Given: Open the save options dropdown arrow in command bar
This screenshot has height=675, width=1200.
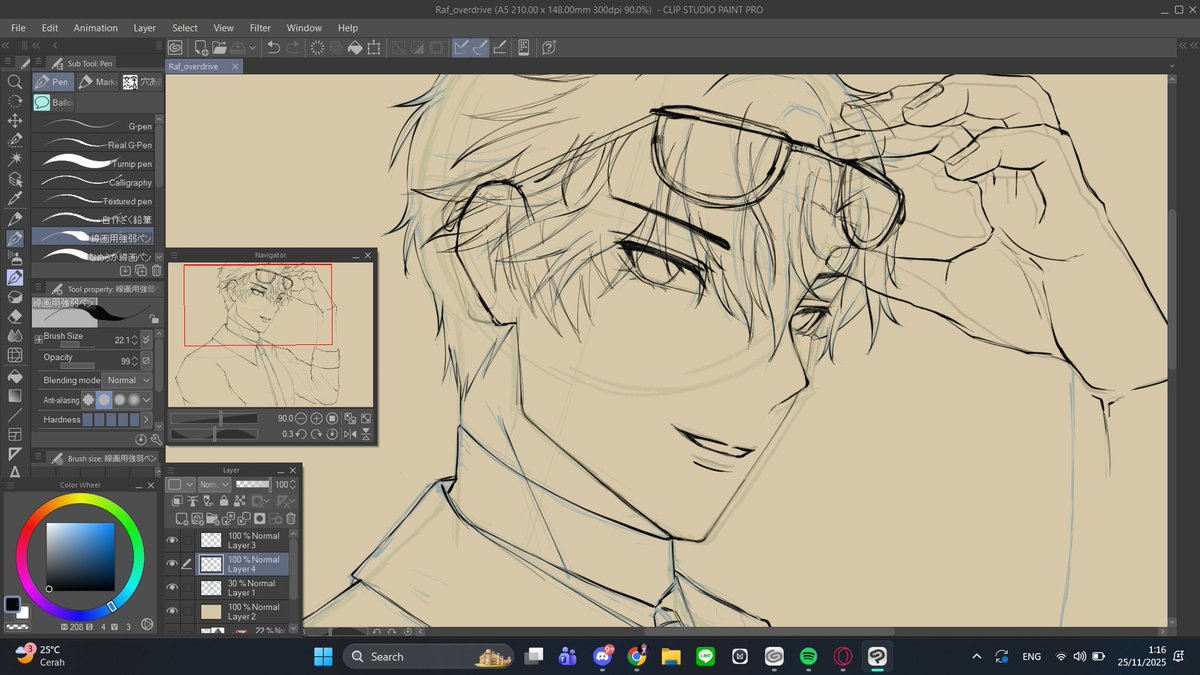Looking at the screenshot, I should coord(253,47).
